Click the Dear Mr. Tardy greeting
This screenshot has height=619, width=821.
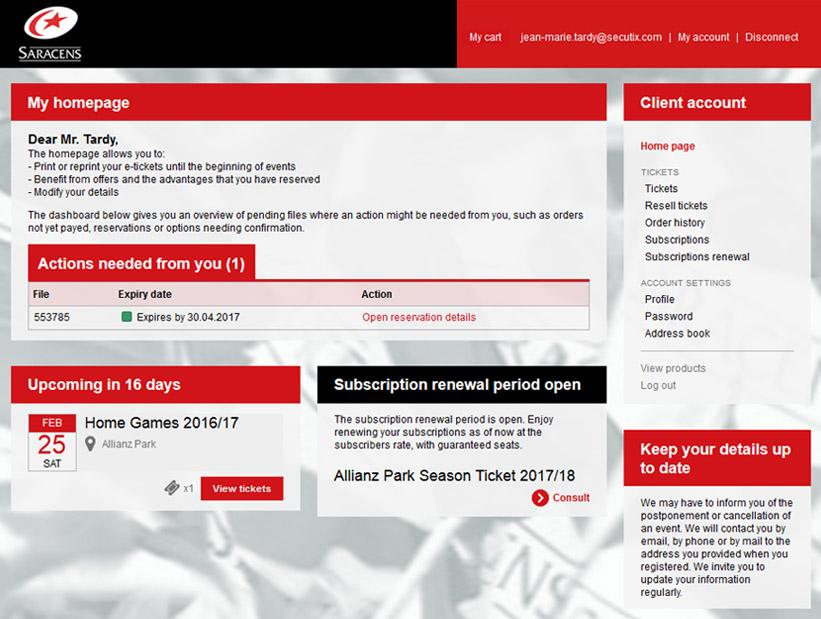pyautogui.click(x=73, y=139)
